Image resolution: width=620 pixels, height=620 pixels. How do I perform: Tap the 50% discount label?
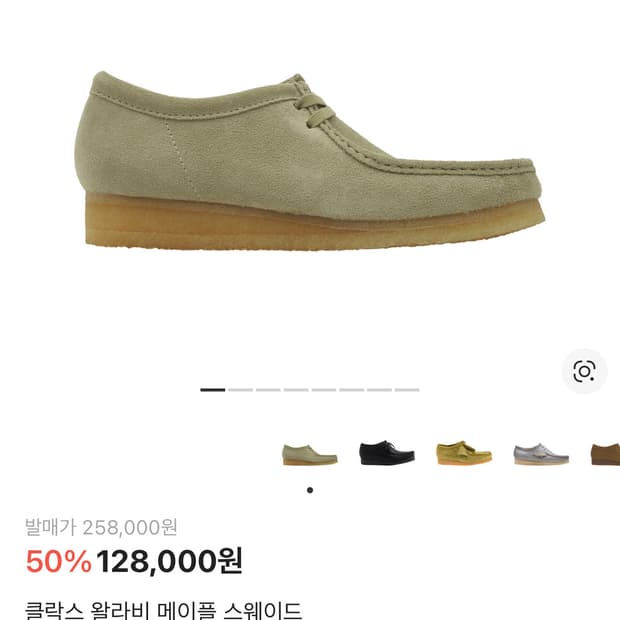click(x=59, y=561)
